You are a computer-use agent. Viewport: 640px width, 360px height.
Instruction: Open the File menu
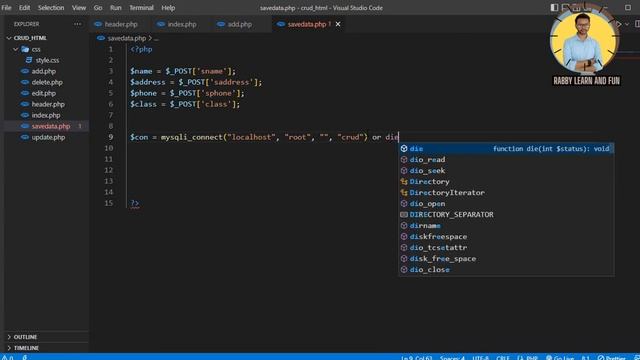[x=7, y=8]
